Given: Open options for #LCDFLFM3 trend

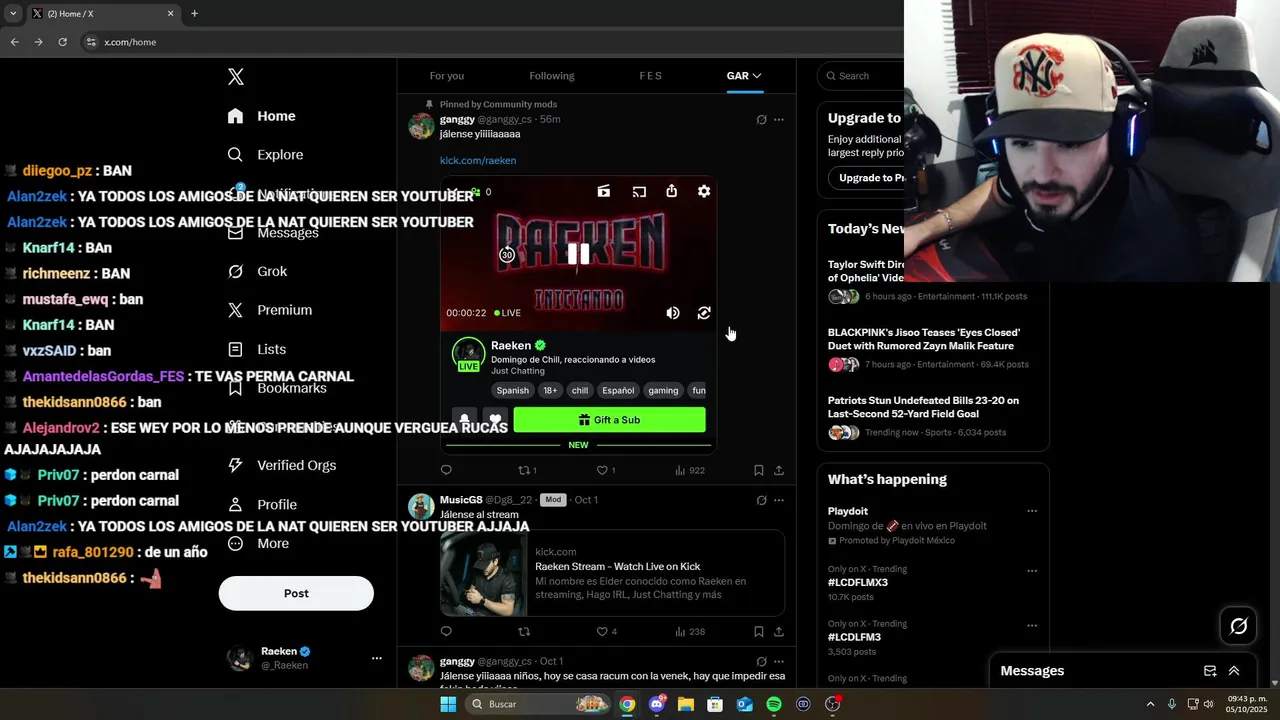Looking at the screenshot, I should coord(1032,626).
